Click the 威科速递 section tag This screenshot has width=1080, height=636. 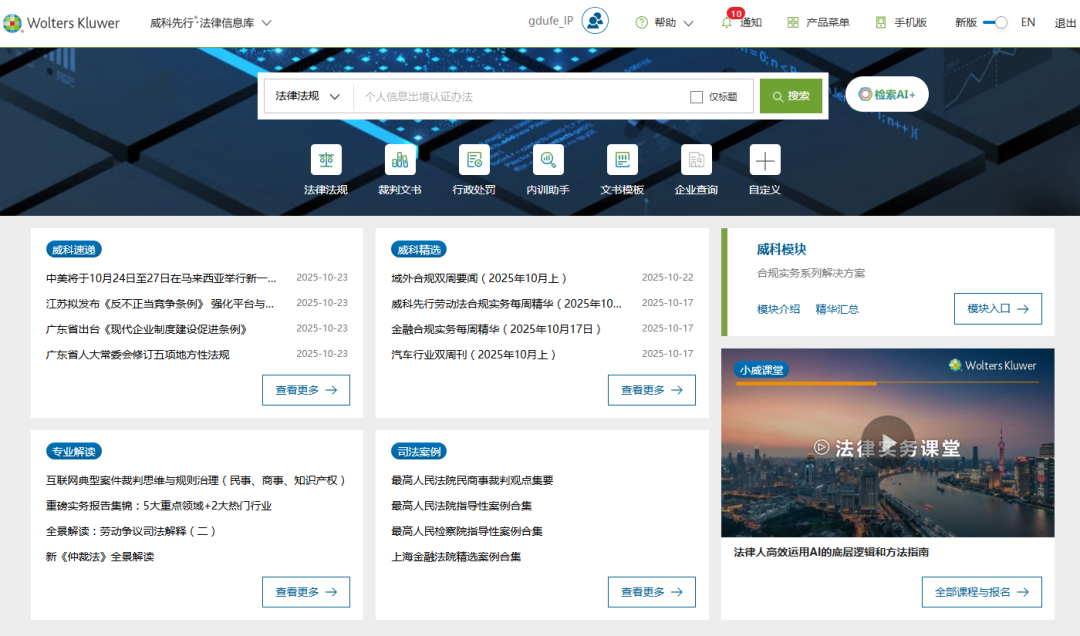pos(74,249)
